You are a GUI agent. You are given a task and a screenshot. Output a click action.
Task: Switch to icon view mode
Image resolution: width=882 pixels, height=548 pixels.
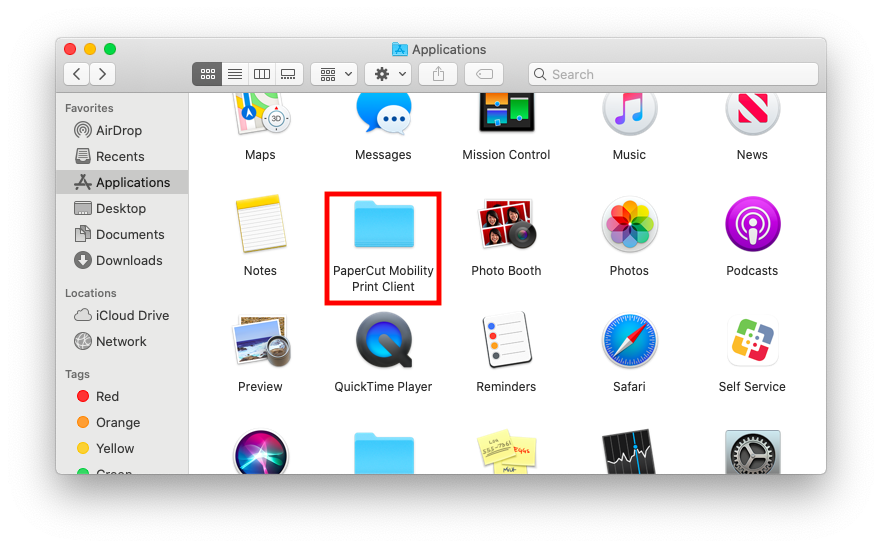(208, 74)
